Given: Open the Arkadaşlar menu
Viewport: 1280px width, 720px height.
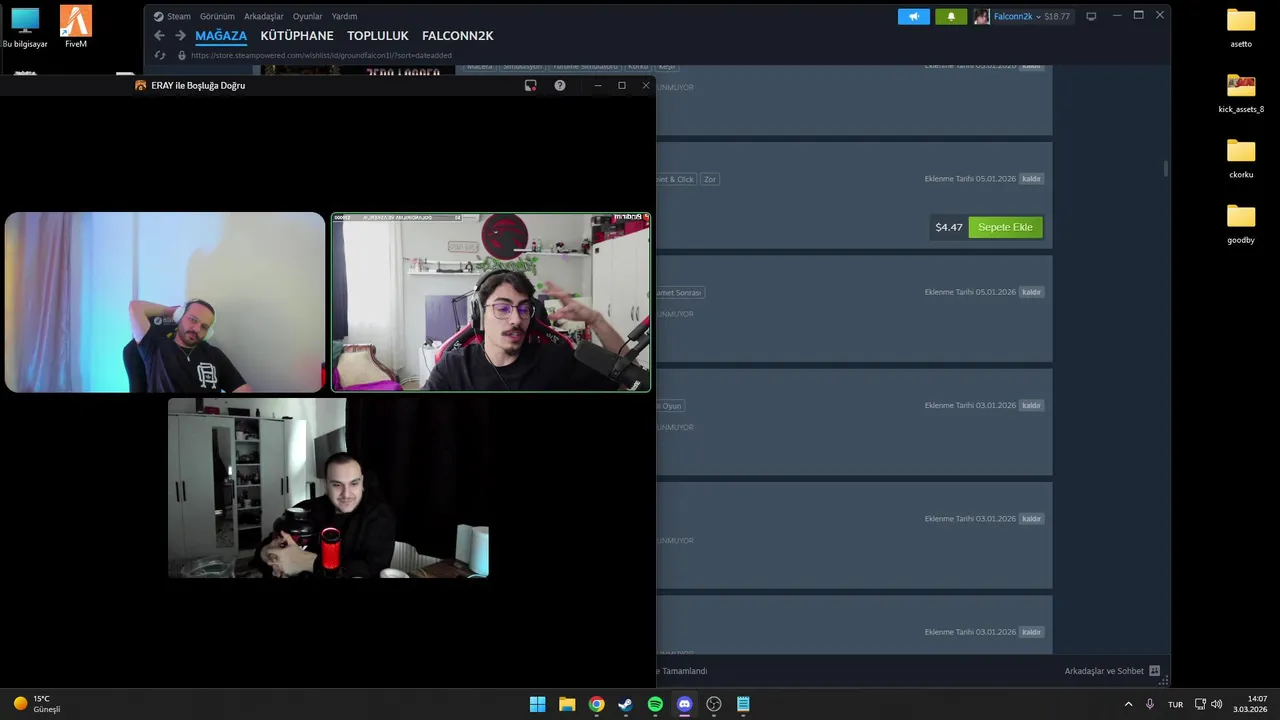Looking at the screenshot, I should tap(264, 16).
